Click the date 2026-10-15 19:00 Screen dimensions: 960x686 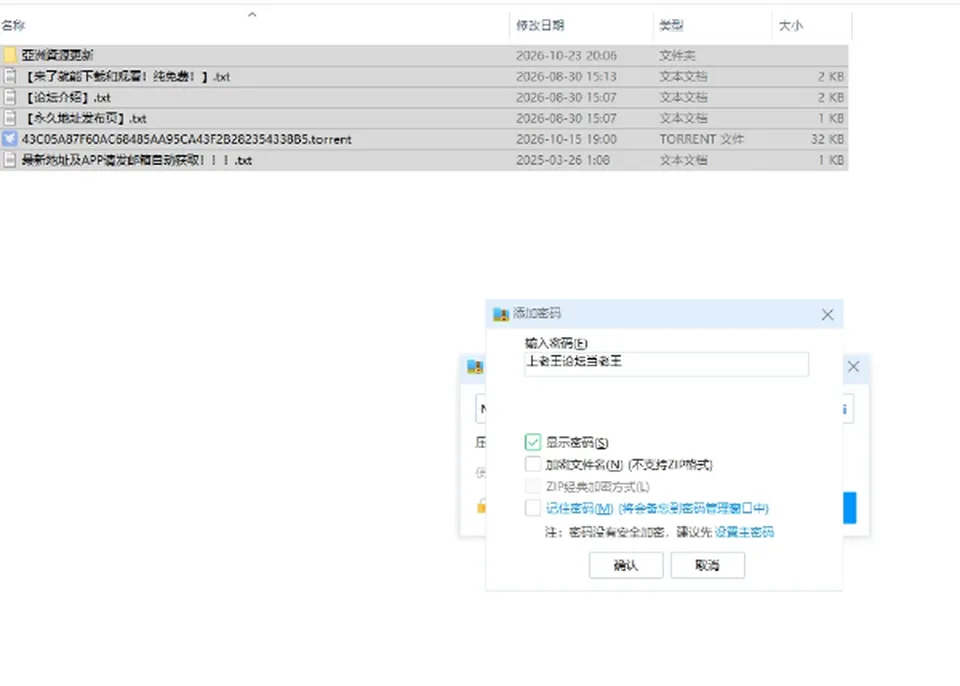tap(566, 139)
